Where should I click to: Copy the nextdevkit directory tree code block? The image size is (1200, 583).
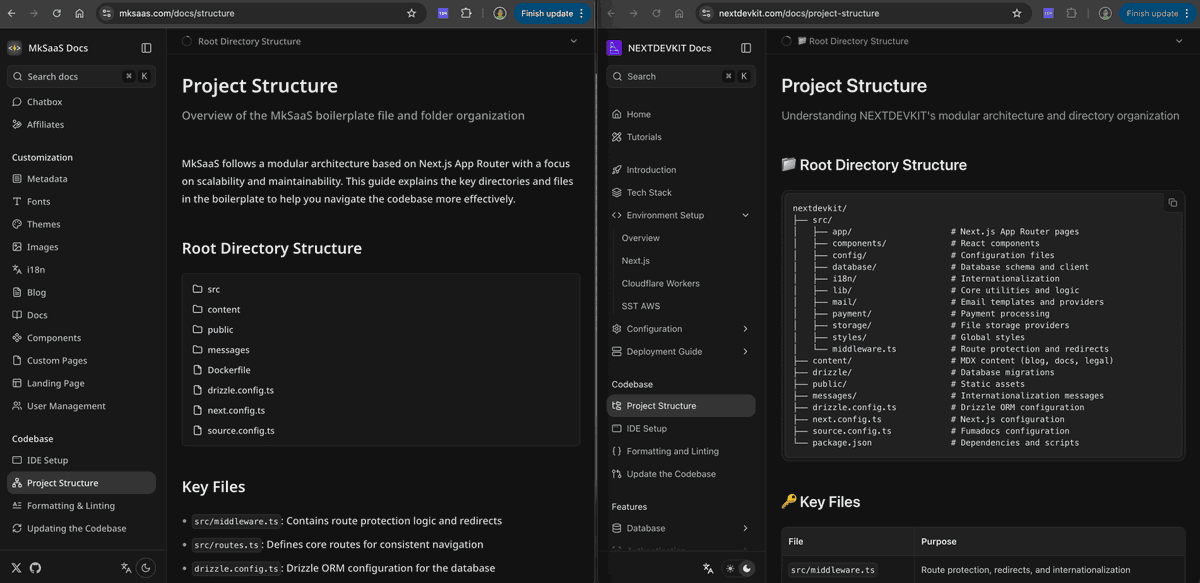(x=1172, y=202)
